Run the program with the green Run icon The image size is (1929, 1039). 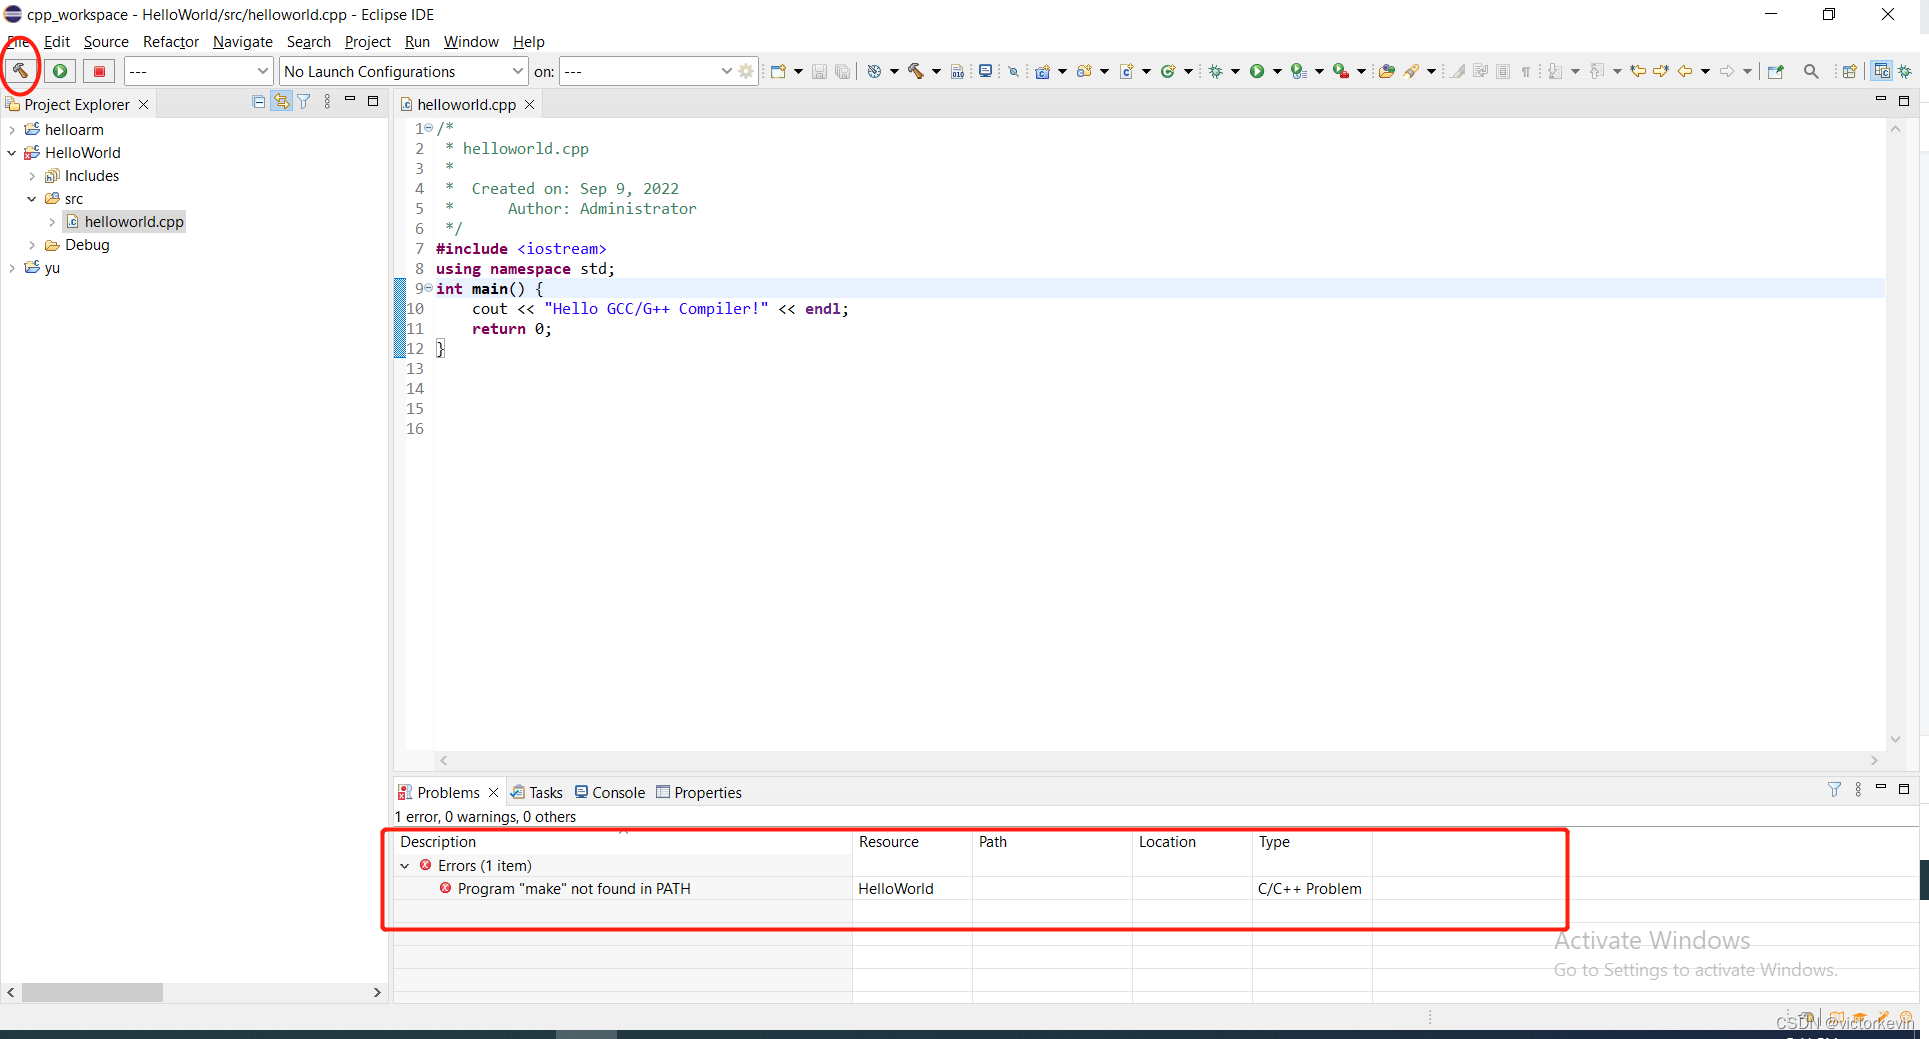(x=59, y=71)
